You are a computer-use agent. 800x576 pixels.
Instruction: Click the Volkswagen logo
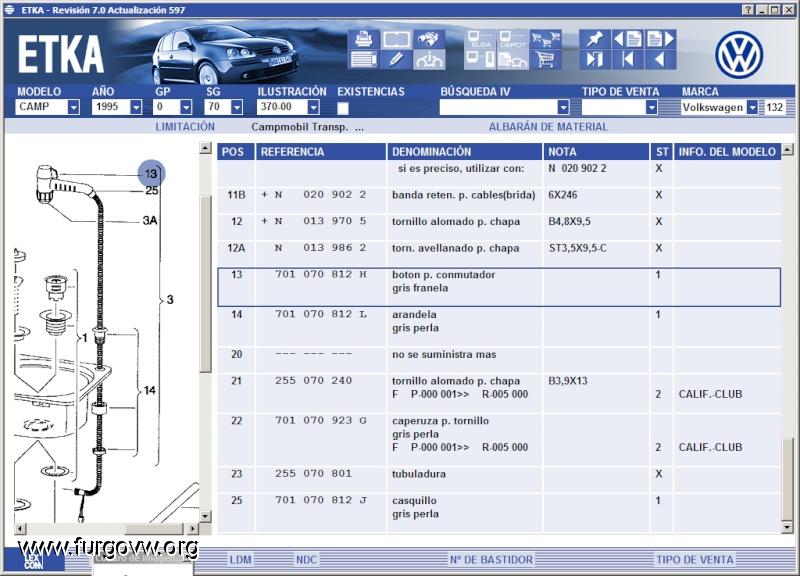click(x=739, y=55)
